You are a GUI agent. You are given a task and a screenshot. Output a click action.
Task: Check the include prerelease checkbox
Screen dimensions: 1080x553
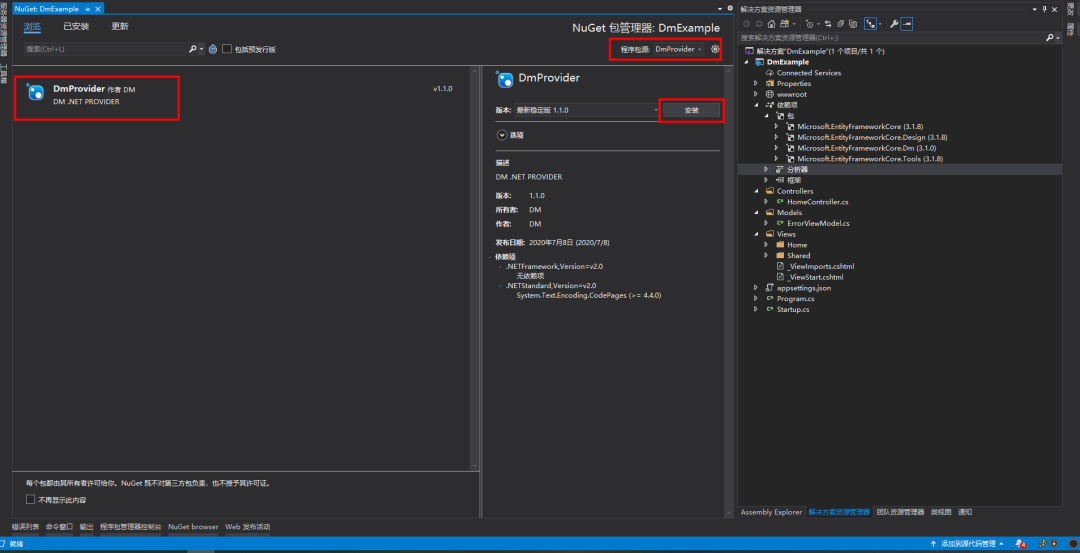(227, 49)
